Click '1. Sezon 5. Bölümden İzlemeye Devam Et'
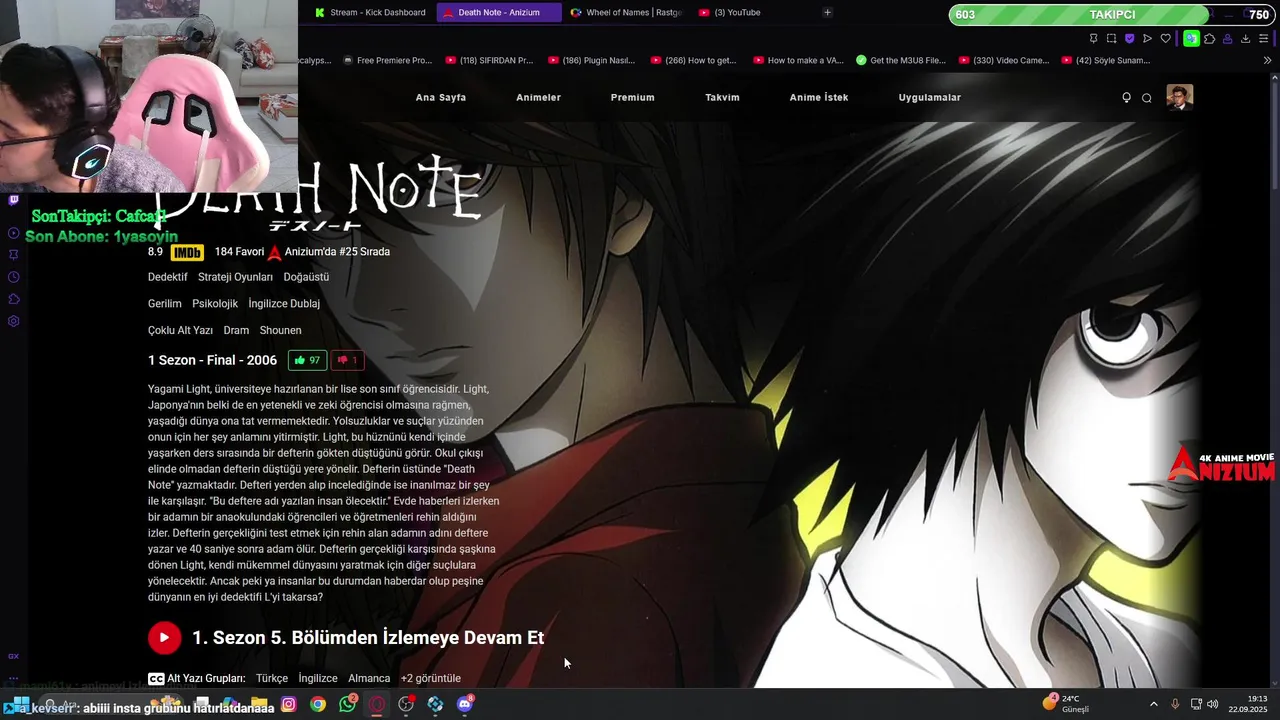 point(368,638)
